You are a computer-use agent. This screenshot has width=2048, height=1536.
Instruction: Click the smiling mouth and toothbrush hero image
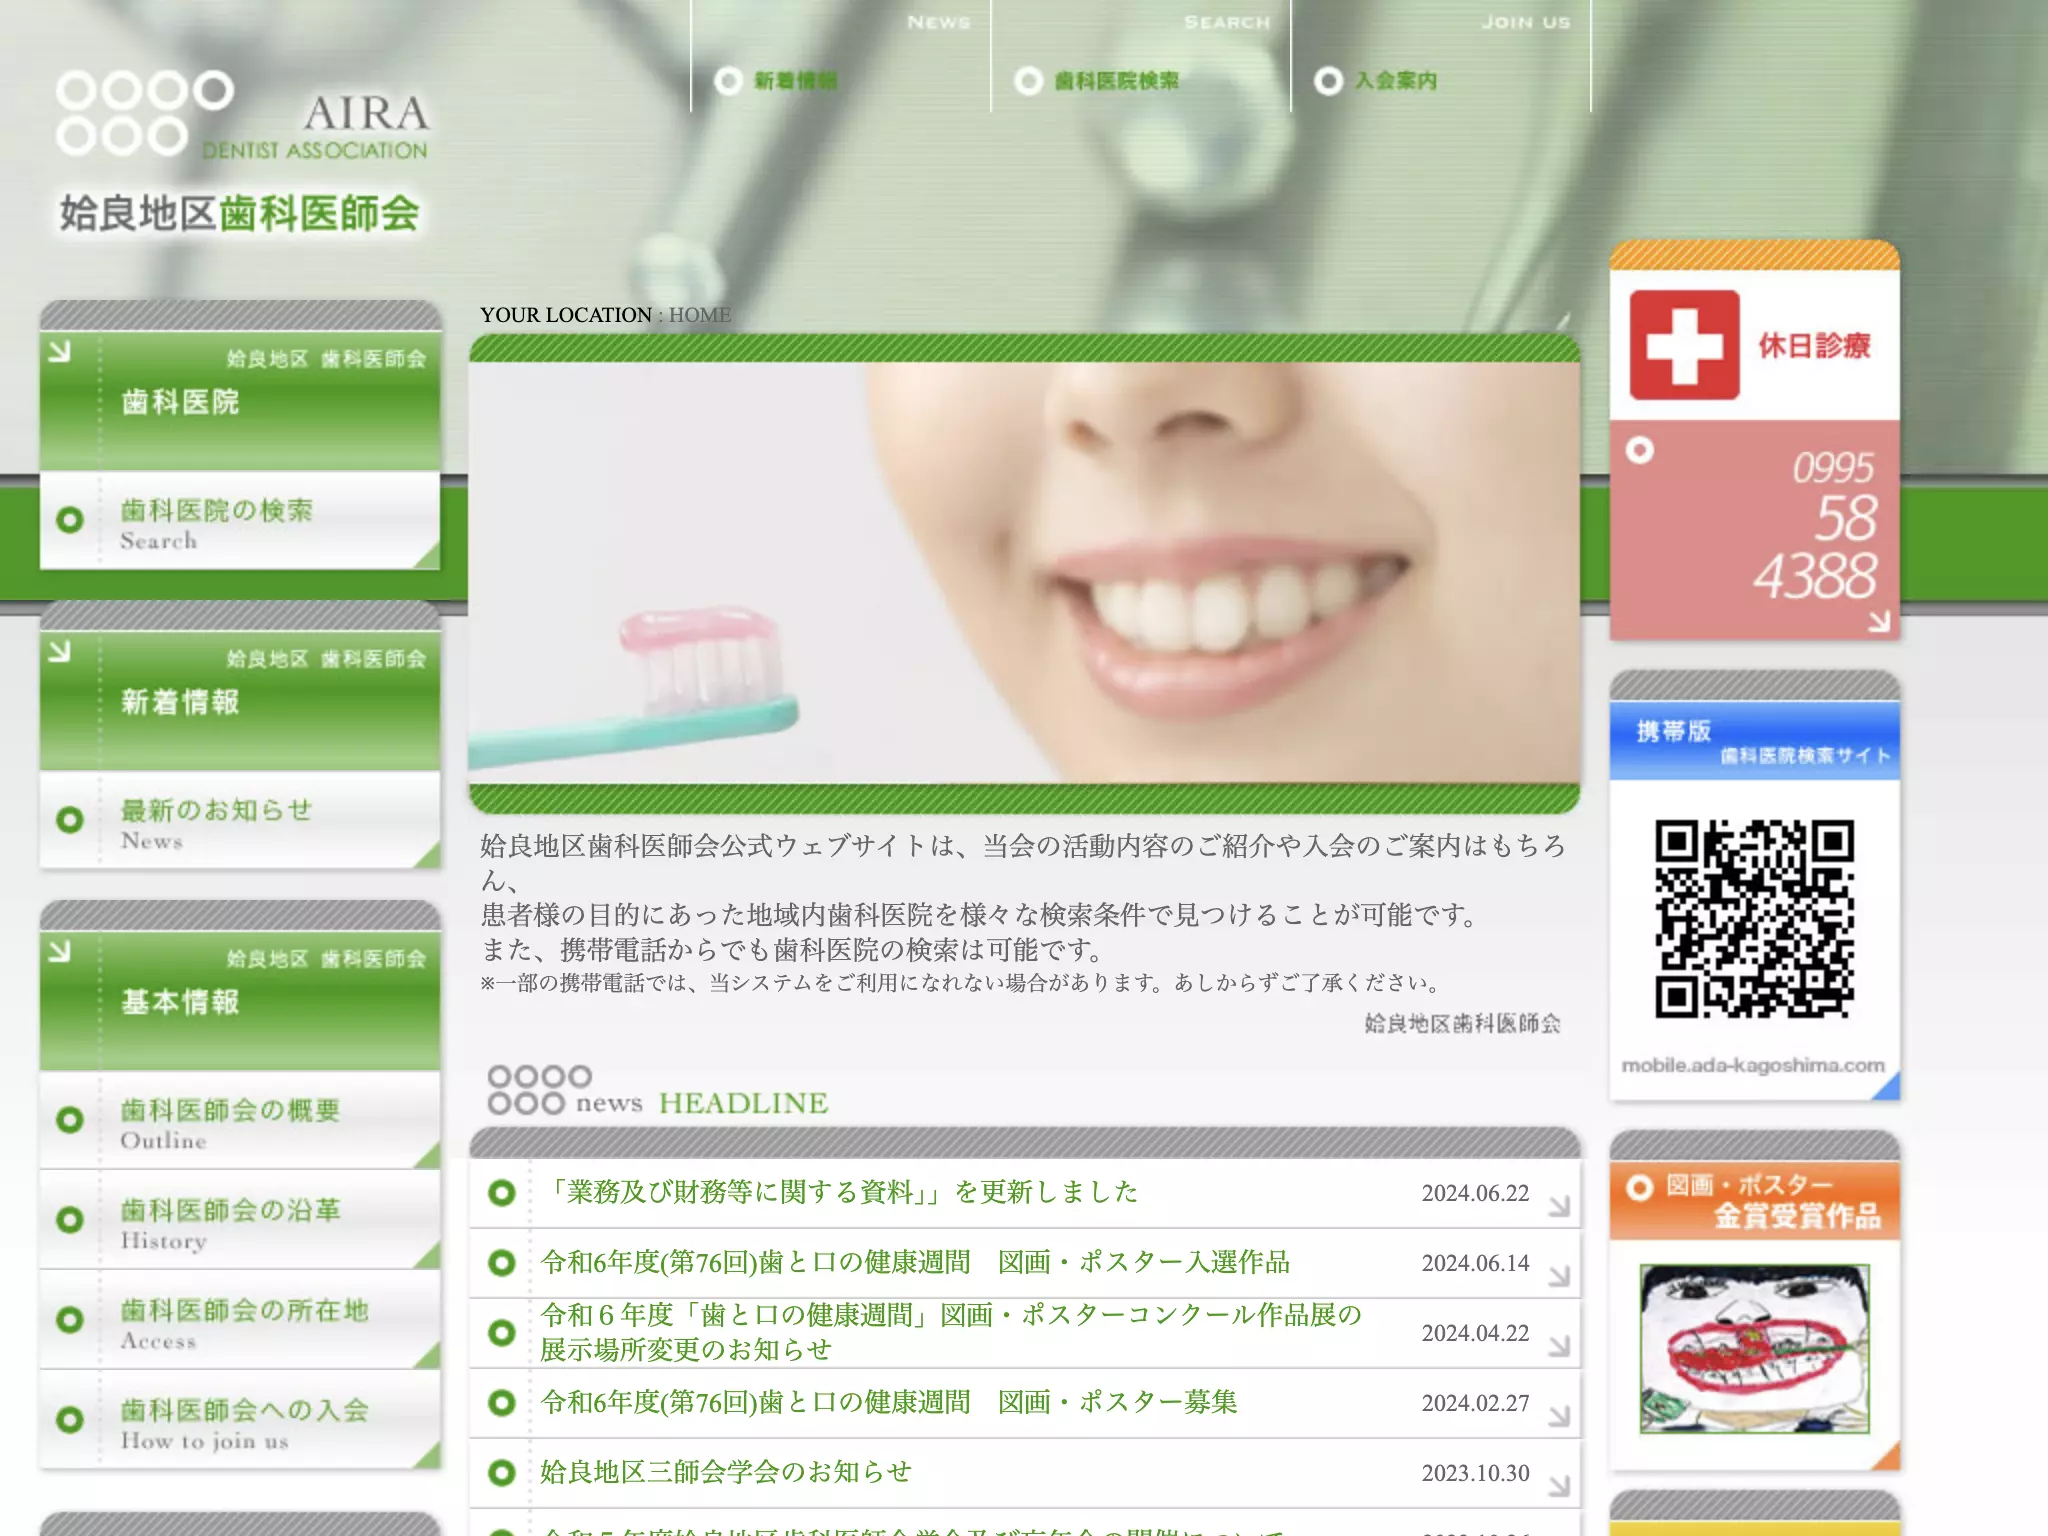pos(1024,572)
